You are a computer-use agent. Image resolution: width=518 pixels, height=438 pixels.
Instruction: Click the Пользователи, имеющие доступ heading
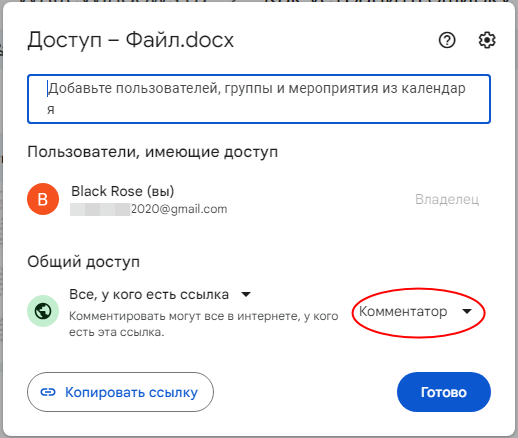coord(153,152)
